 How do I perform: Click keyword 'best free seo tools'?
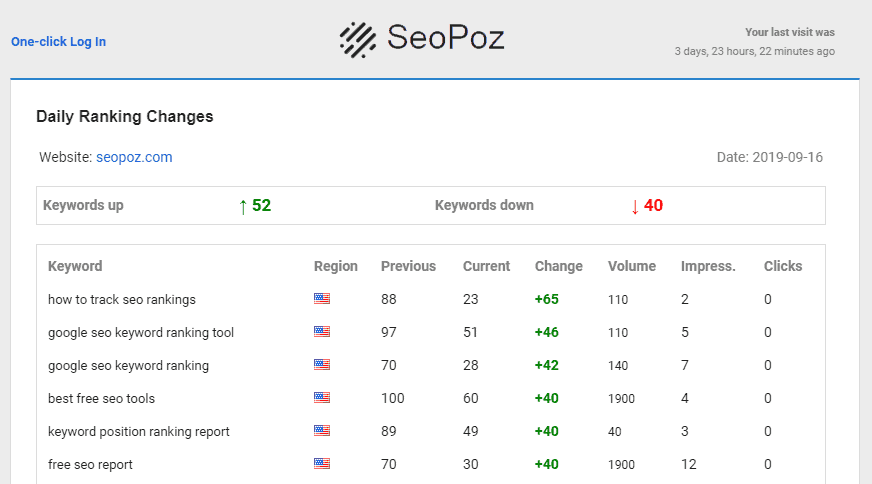coord(101,398)
